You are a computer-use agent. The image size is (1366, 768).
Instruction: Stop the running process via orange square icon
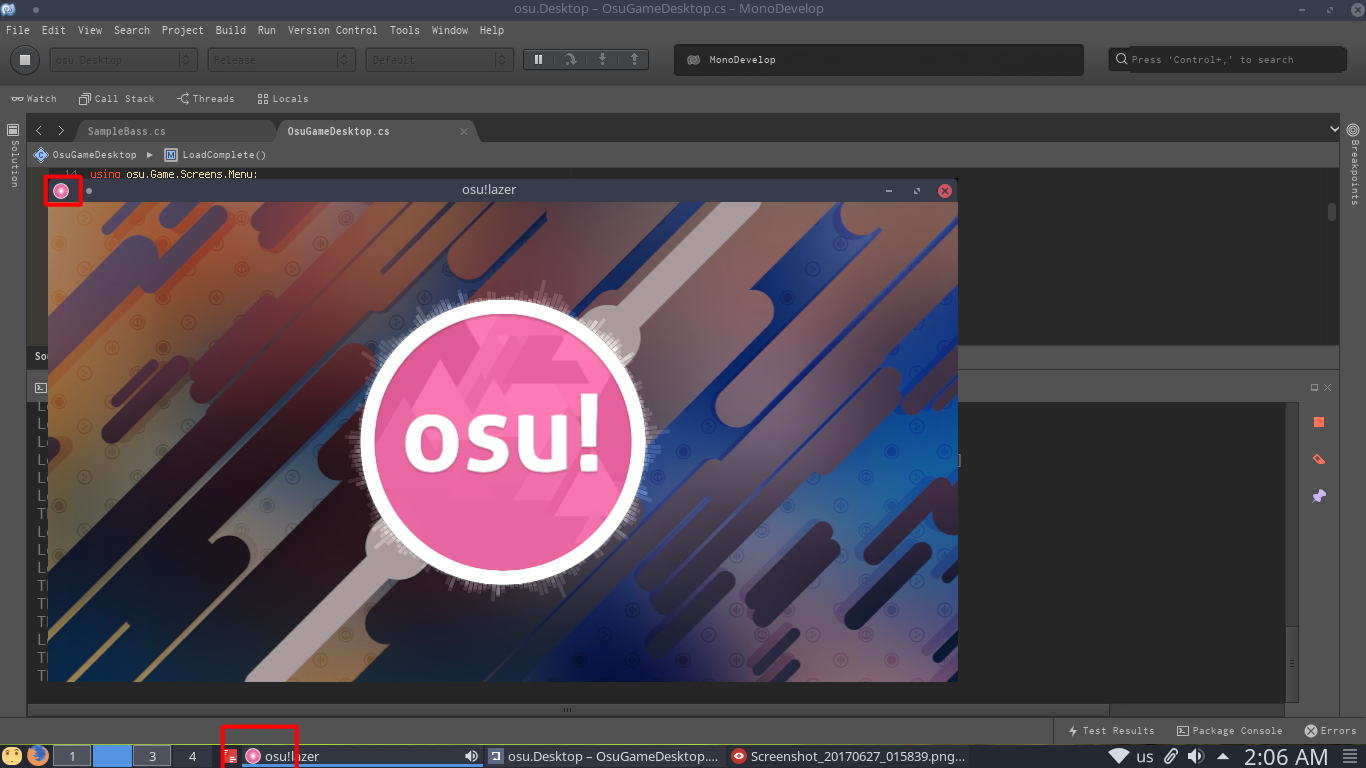coord(1318,423)
